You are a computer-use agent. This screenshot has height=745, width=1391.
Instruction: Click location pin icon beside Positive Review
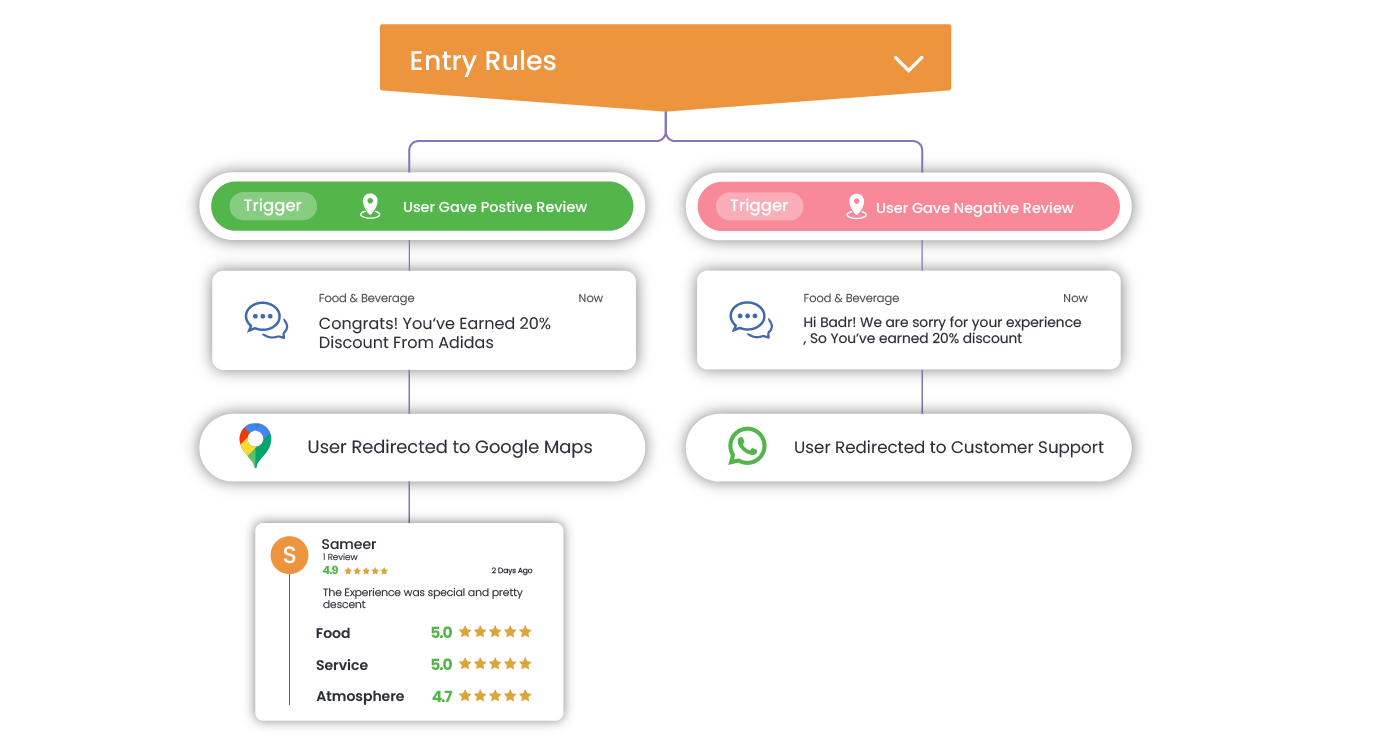pos(370,206)
